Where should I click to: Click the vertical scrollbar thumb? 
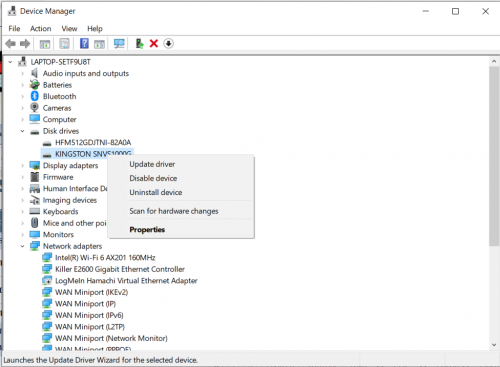click(x=494, y=156)
